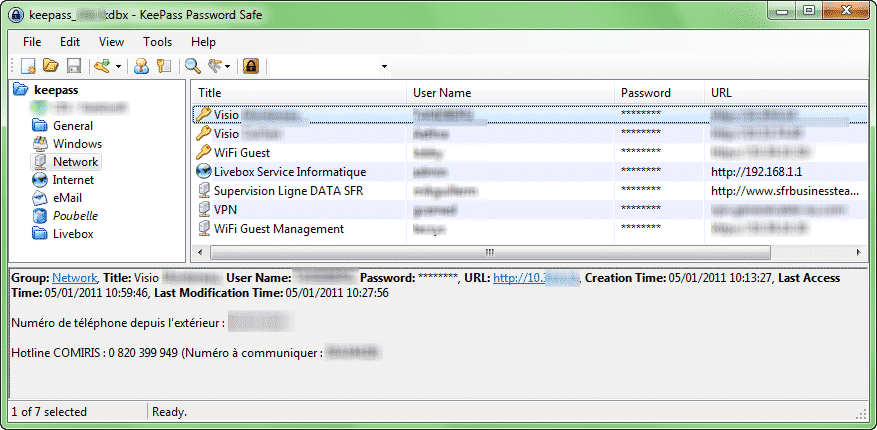Viewport: 877px width, 430px height.
Task: Open the Add Entry dropdown arrow
Action: tap(119, 67)
